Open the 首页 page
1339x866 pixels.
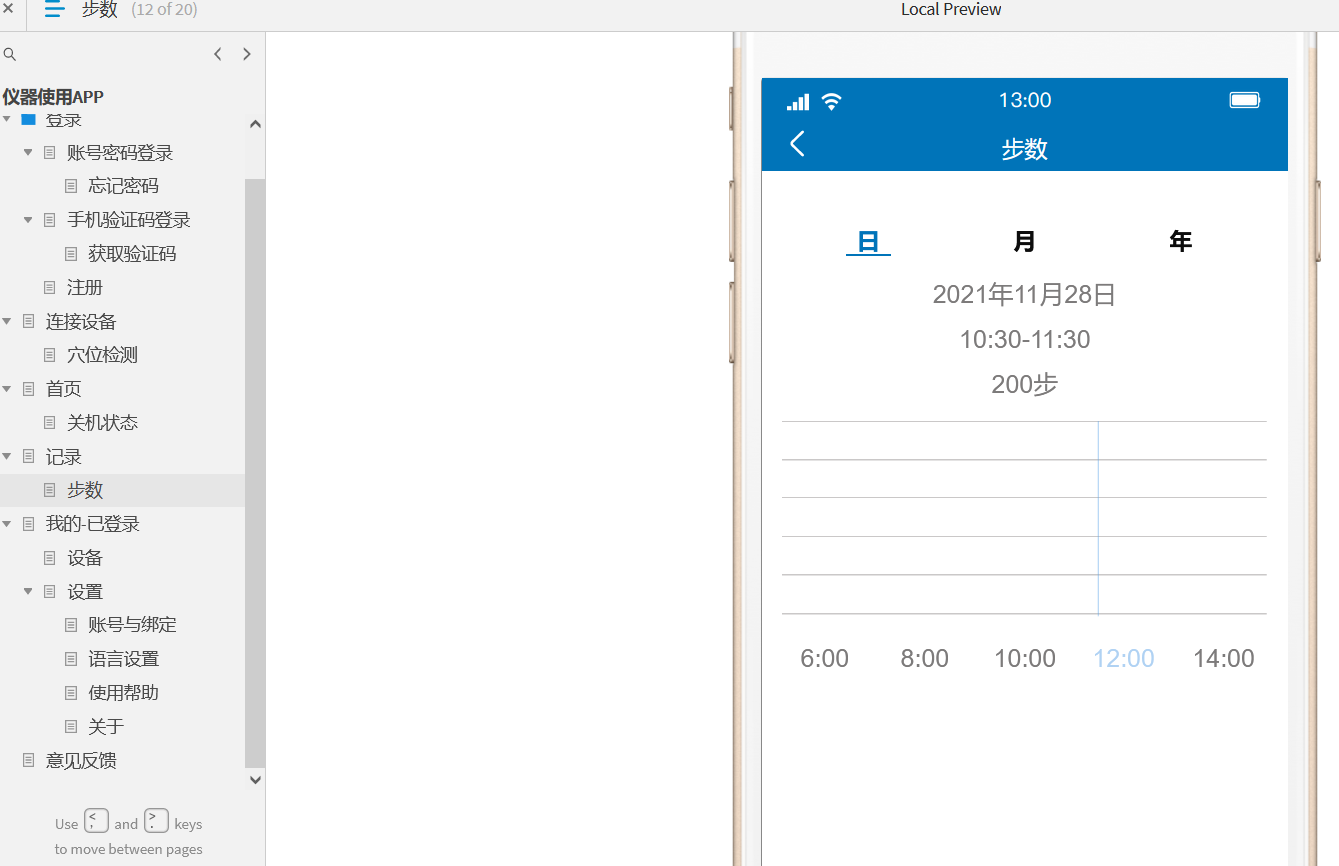(64, 389)
